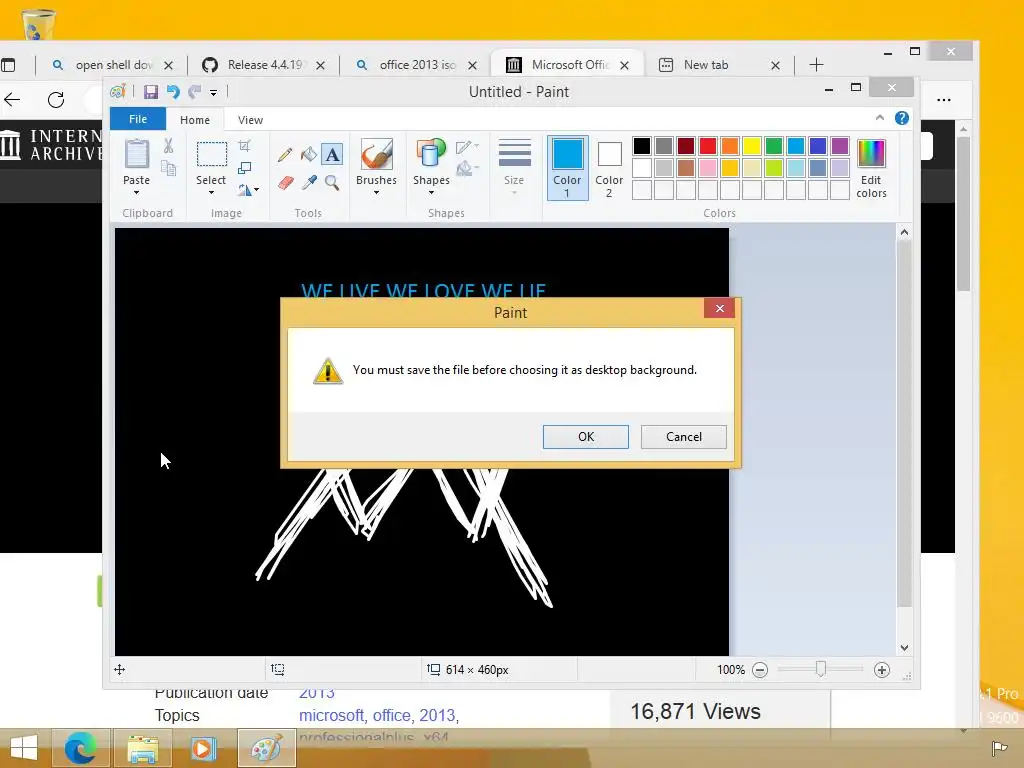Click the browser back arrow
The image size is (1024, 768).
pos(12,100)
